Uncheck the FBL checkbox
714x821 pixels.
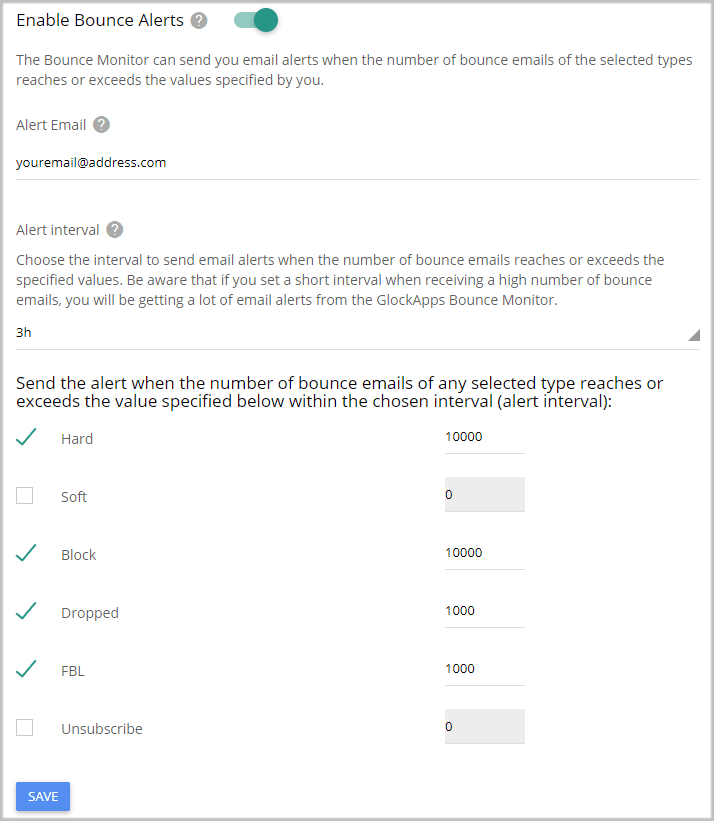click(x=24, y=669)
